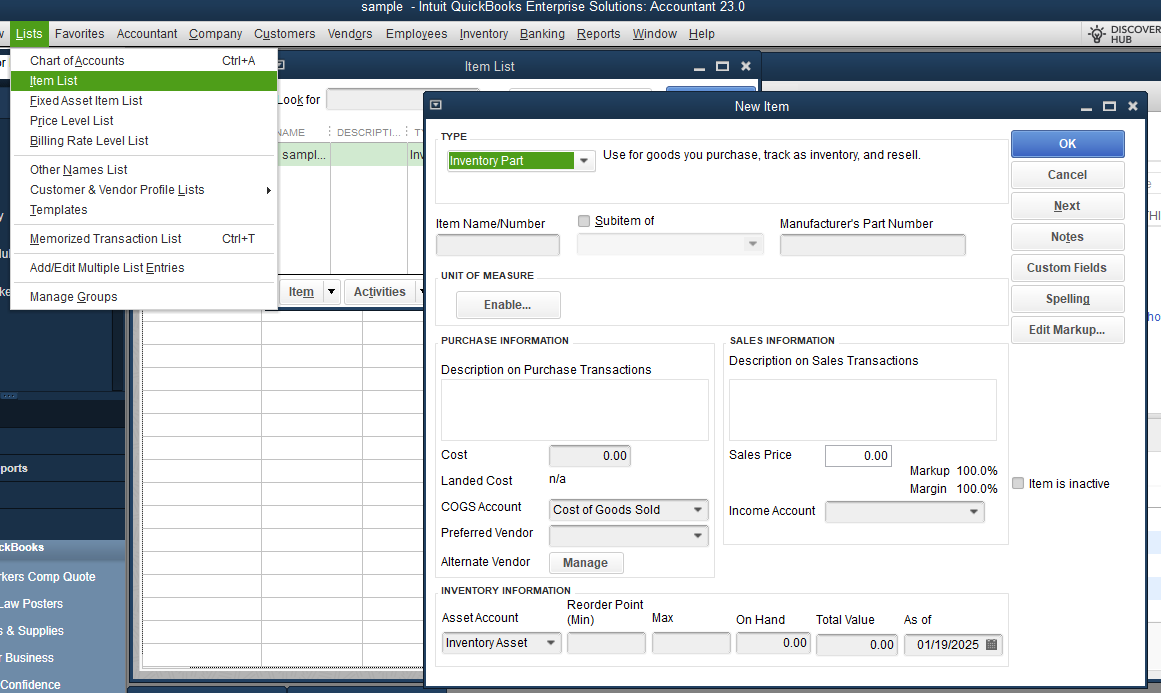
Task: Open the COGS Account dropdown
Action: pos(697,509)
